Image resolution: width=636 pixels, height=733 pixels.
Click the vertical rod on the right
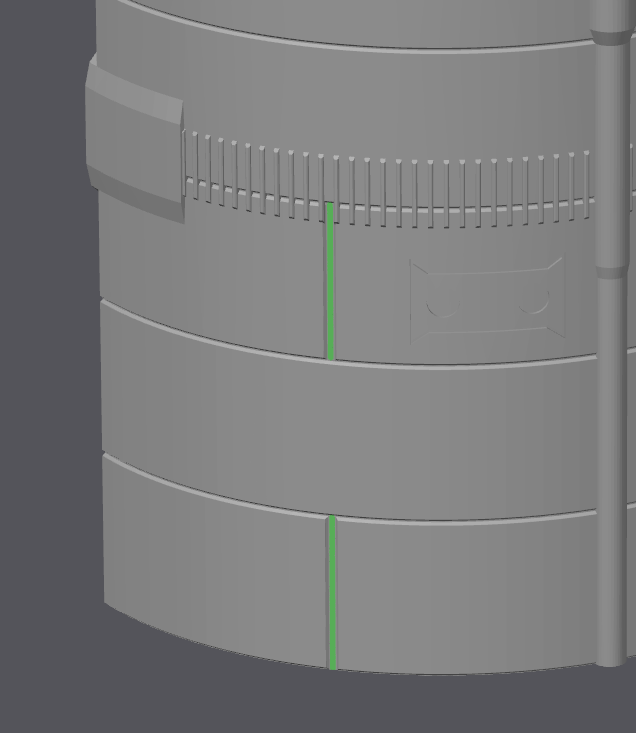pyautogui.click(x=609, y=450)
